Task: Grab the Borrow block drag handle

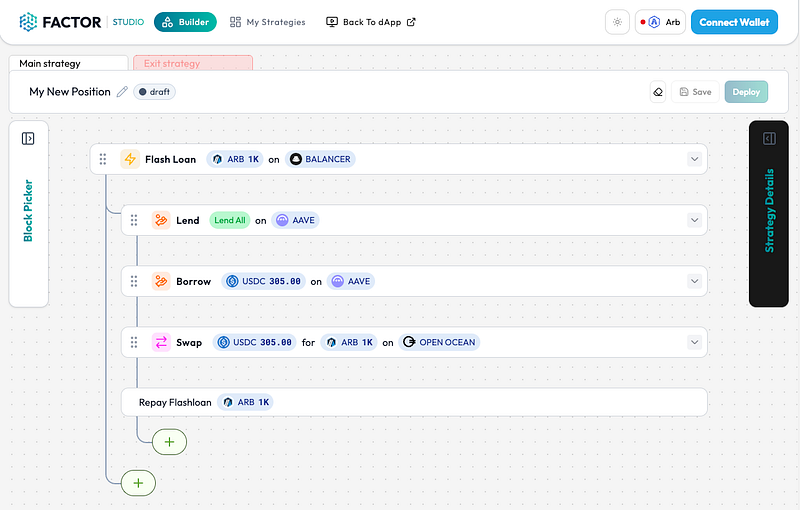Action: (x=134, y=281)
